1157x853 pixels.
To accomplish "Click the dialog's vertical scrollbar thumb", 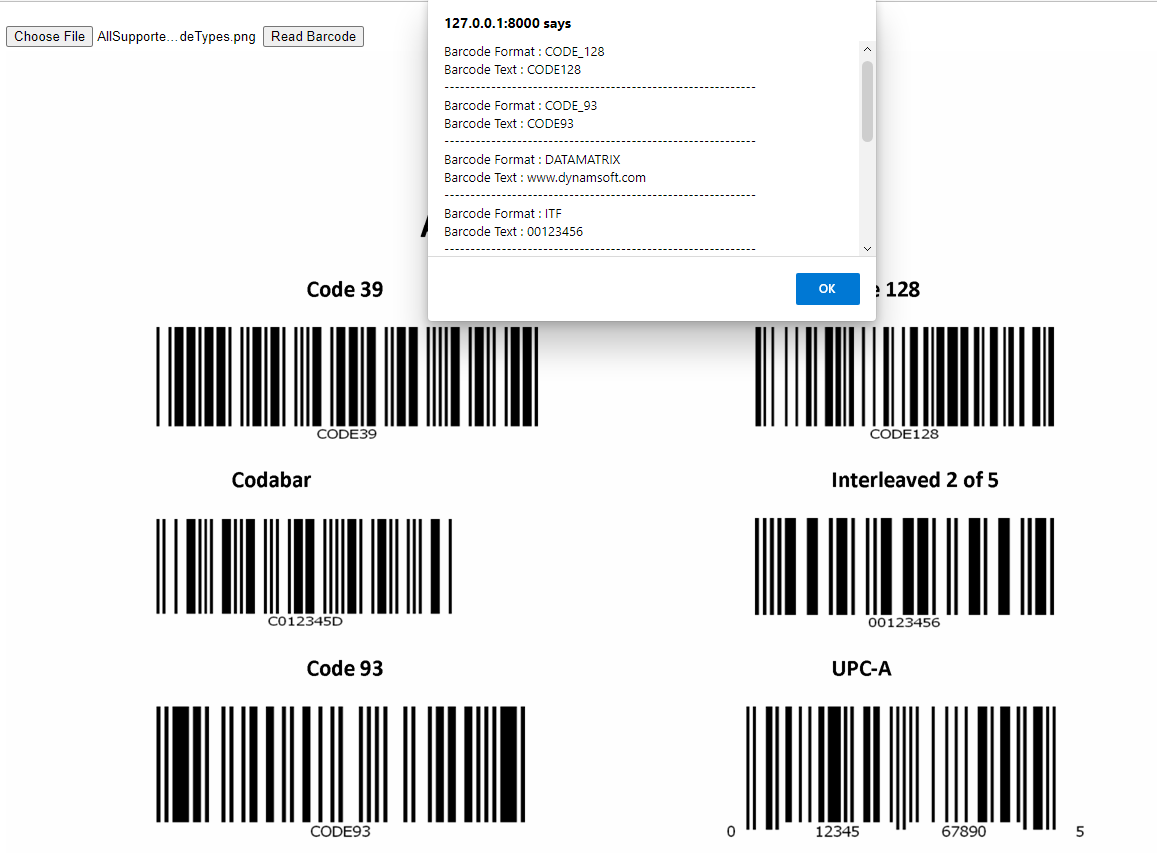I will point(867,100).
